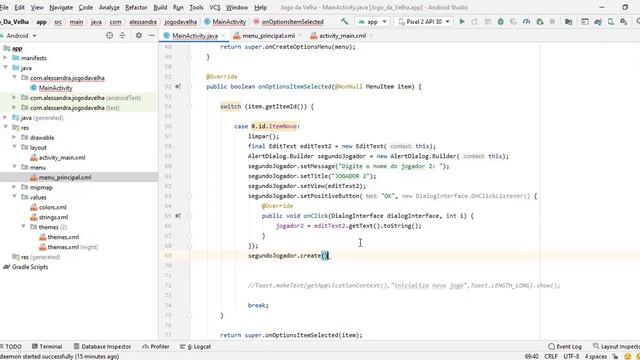Select the MainActivity.java editor tab
Screen dimensions: 640x360
point(195,36)
